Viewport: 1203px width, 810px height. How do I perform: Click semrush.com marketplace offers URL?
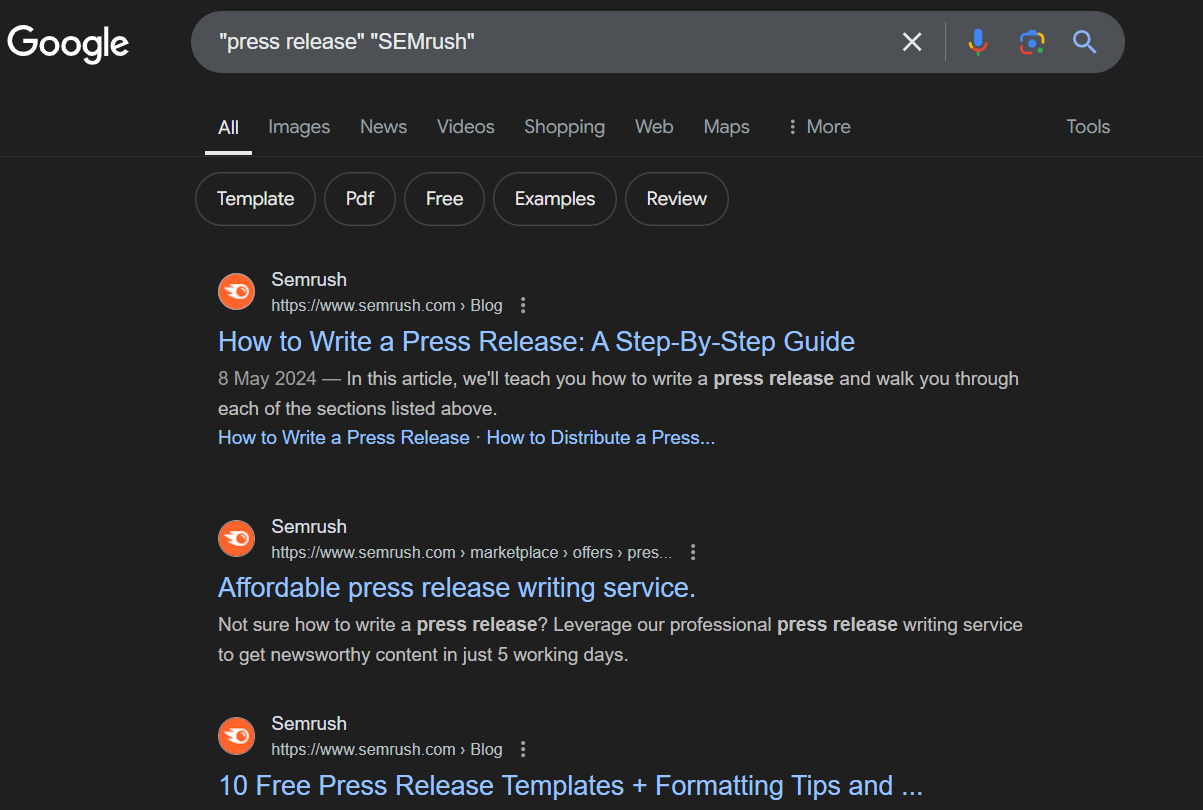472,552
